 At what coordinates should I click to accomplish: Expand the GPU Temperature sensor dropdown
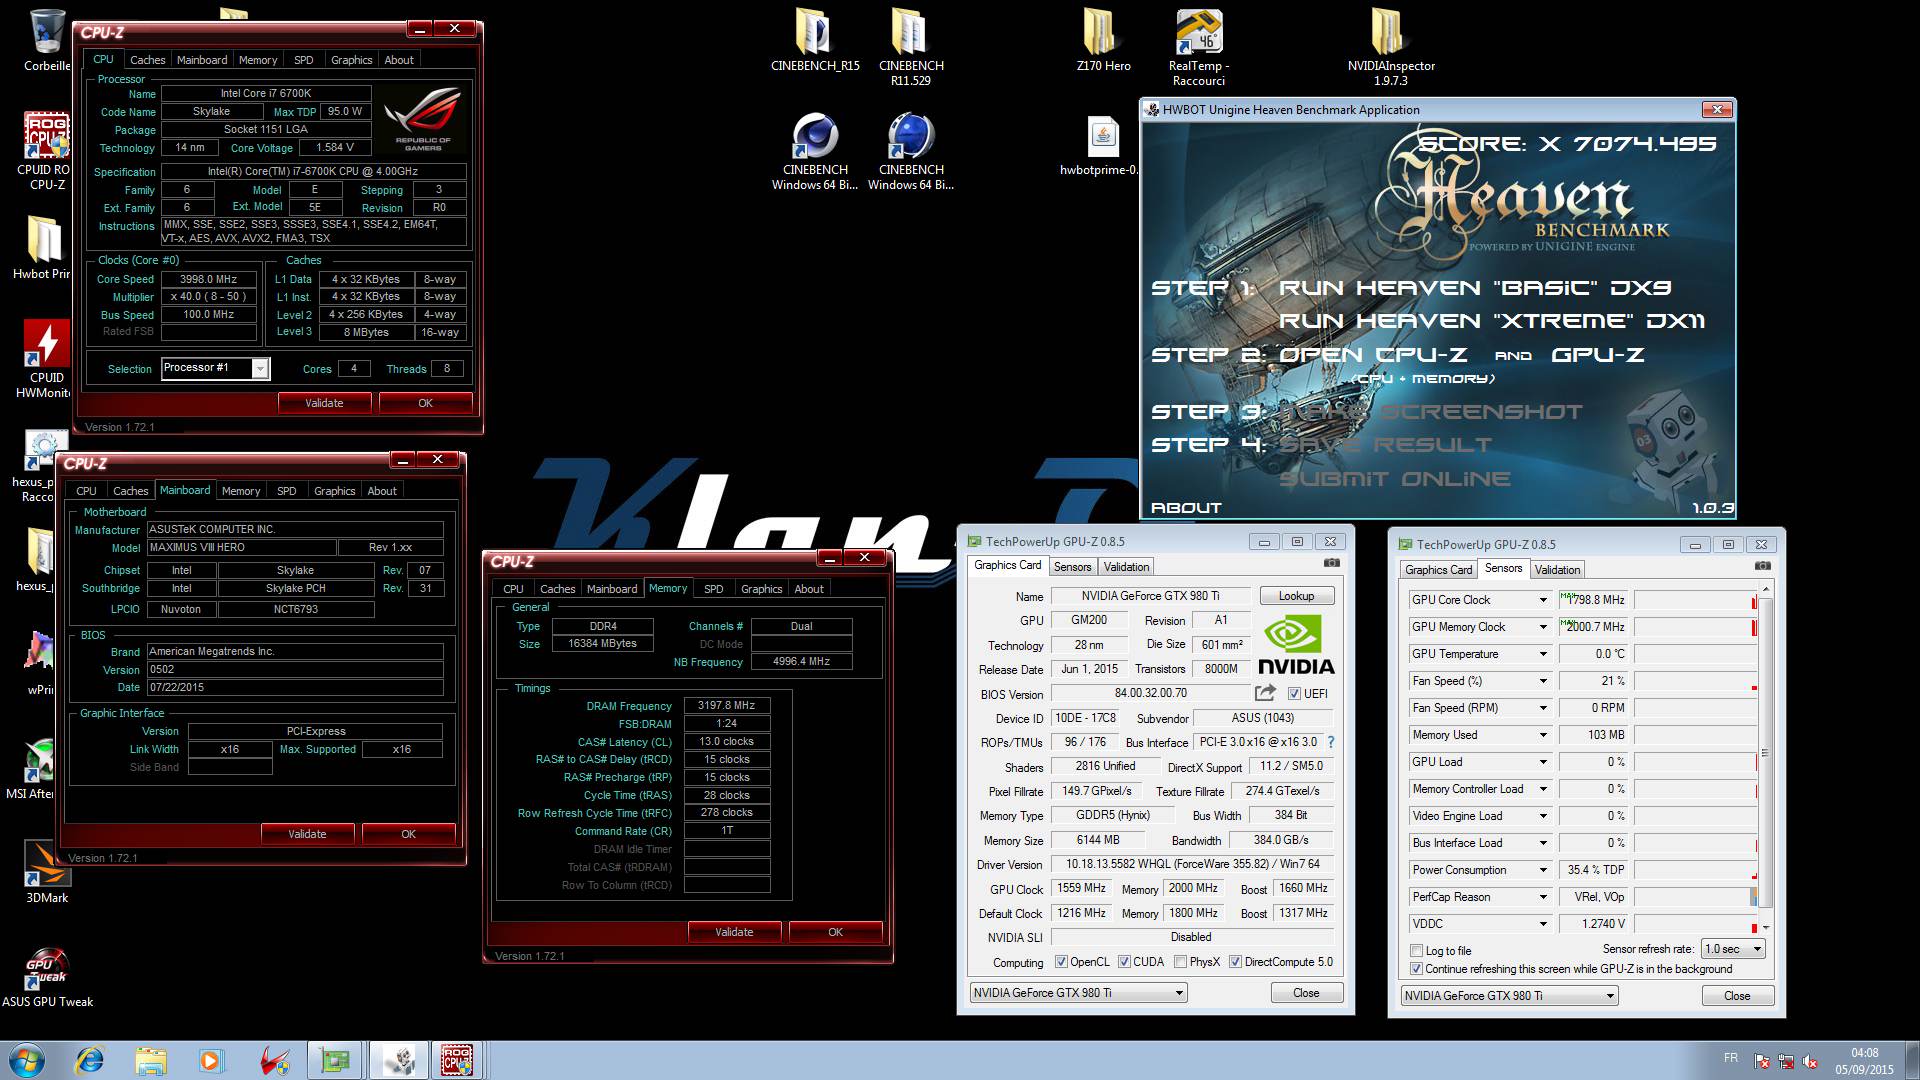pyautogui.click(x=1543, y=654)
